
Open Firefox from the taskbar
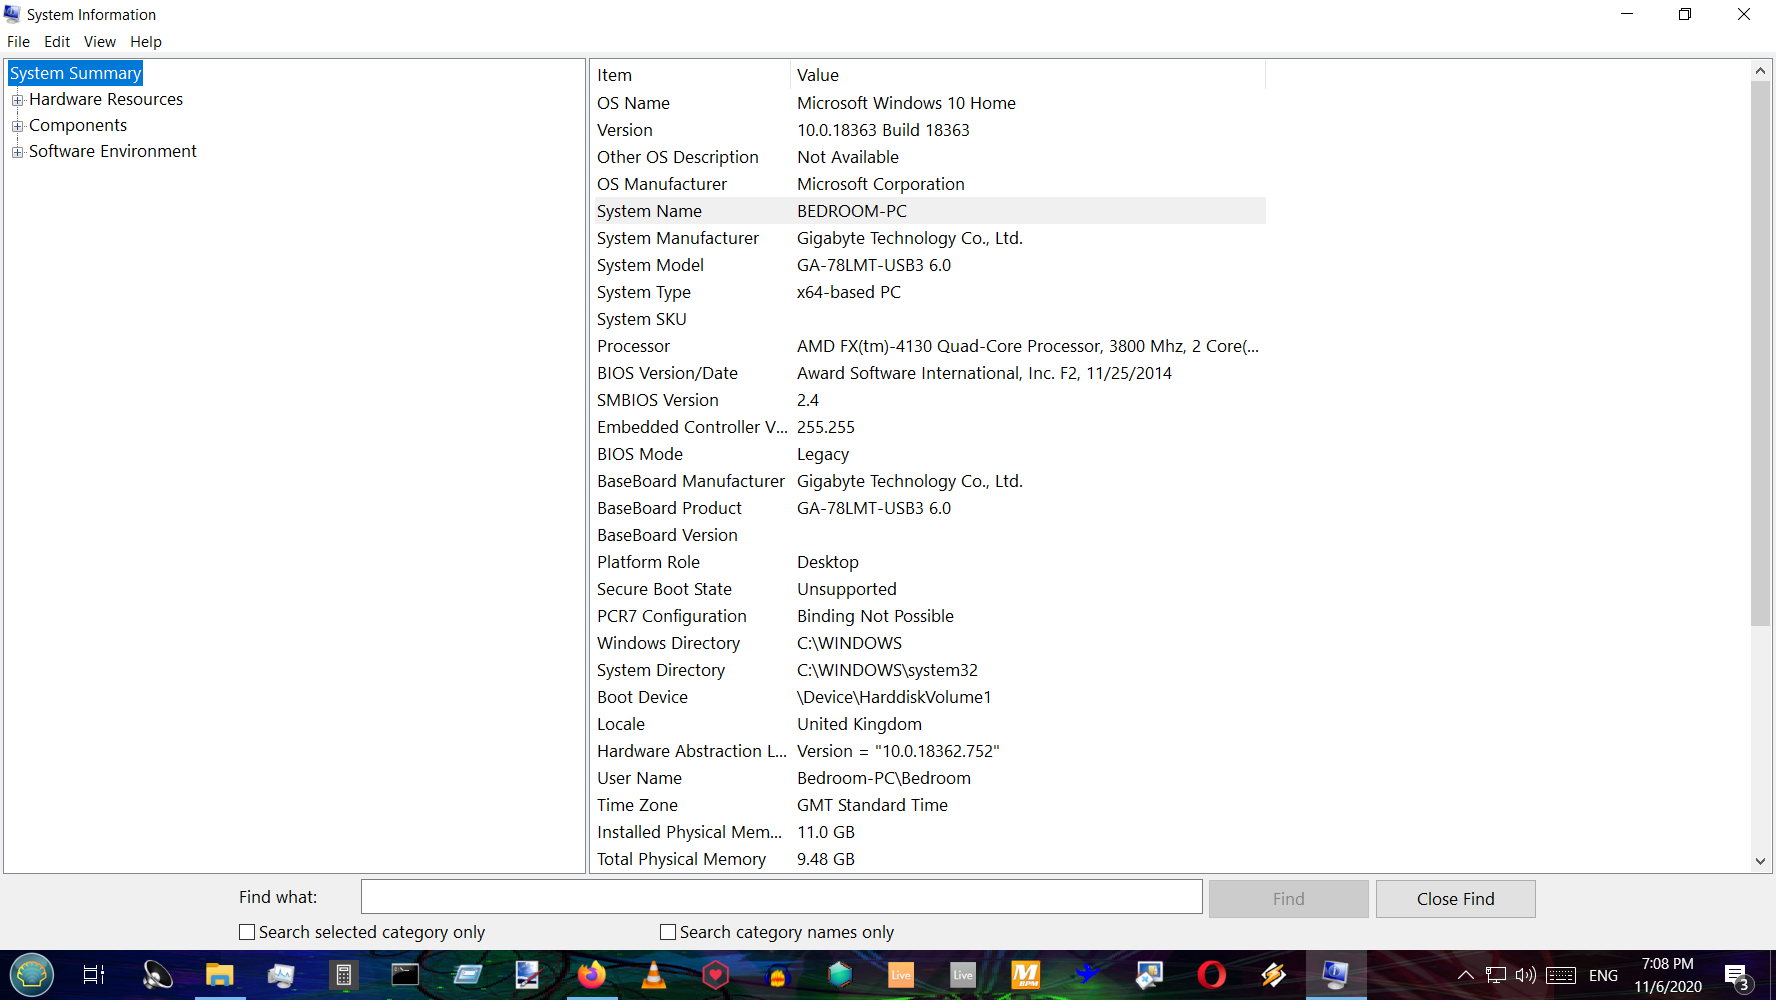click(591, 974)
